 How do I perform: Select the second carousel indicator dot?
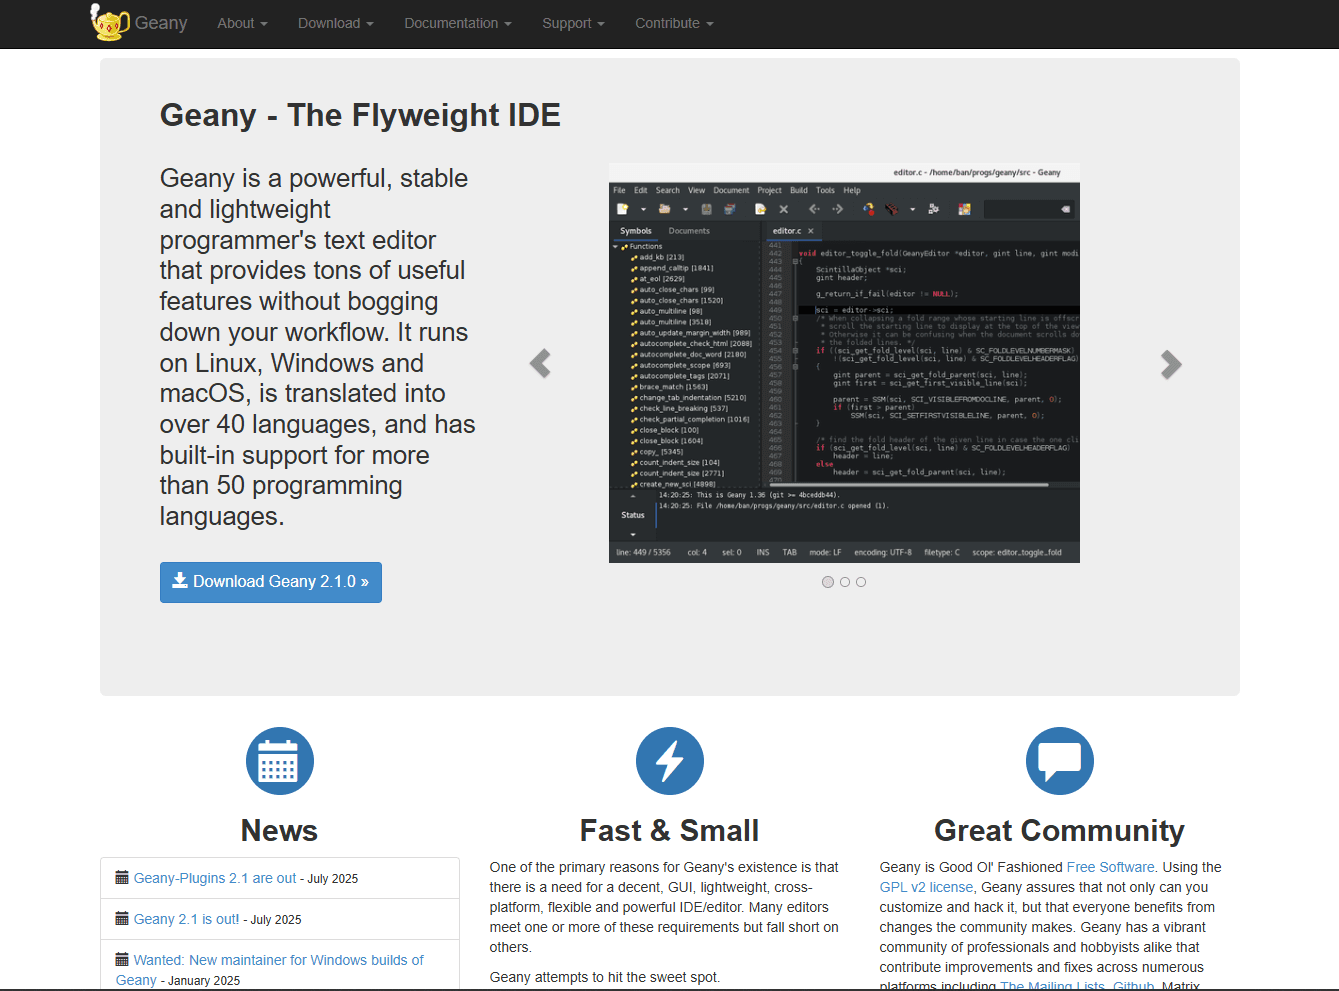(x=845, y=582)
